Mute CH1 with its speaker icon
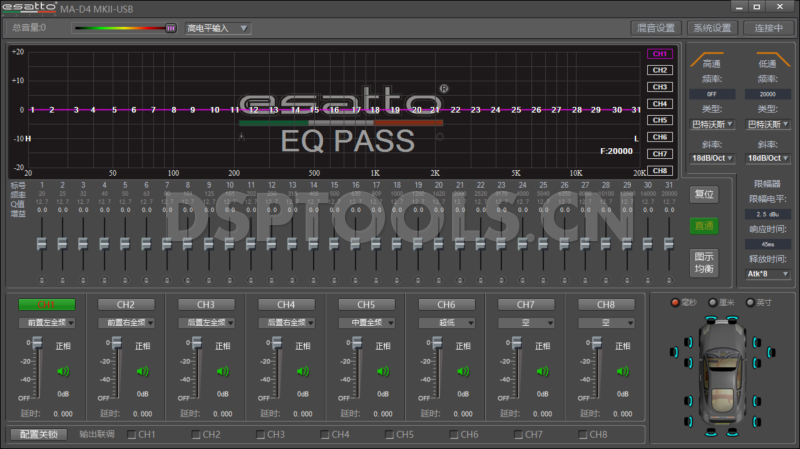This screenshot has height=449, width=800. coord(63,371)
